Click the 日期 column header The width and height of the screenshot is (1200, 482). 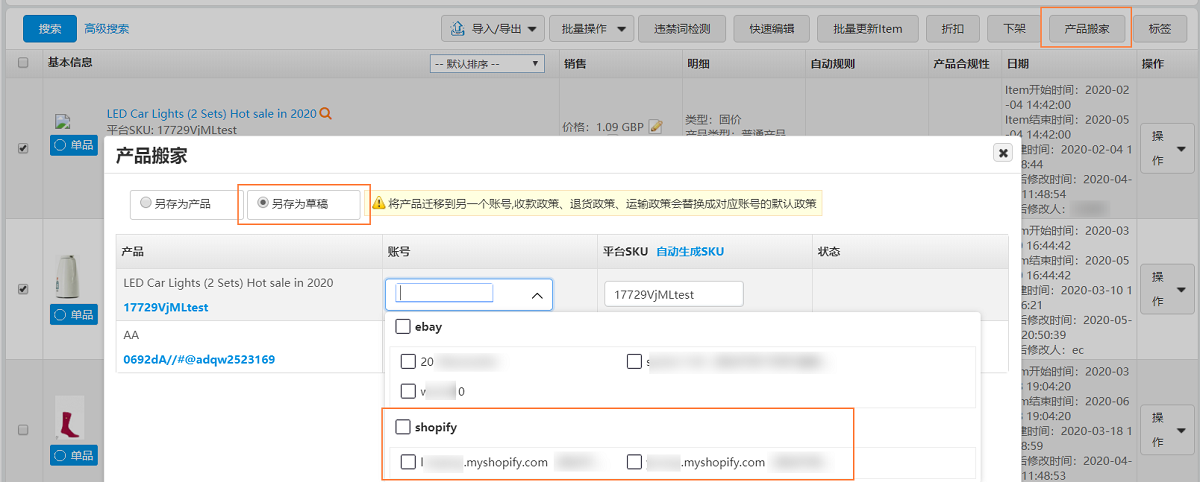[1018, 63]
